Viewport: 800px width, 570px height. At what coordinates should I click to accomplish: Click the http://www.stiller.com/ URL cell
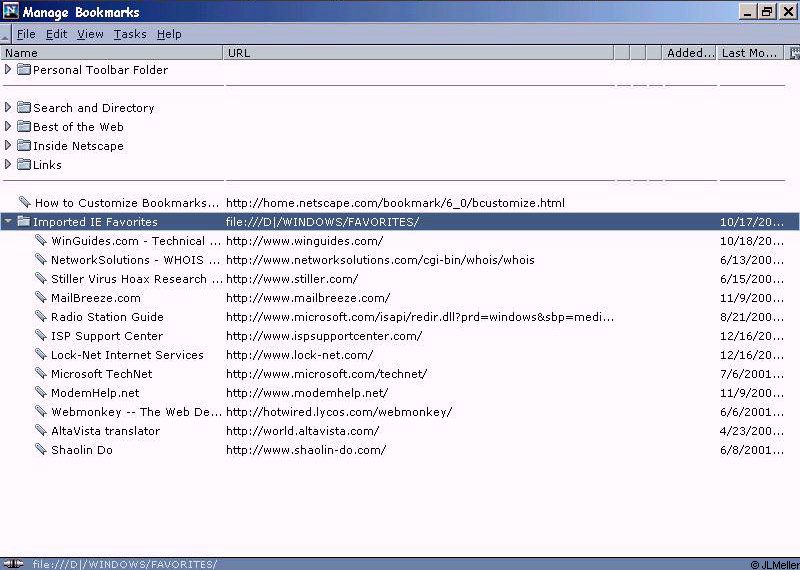pyautogui.click(x=292, y=279)
